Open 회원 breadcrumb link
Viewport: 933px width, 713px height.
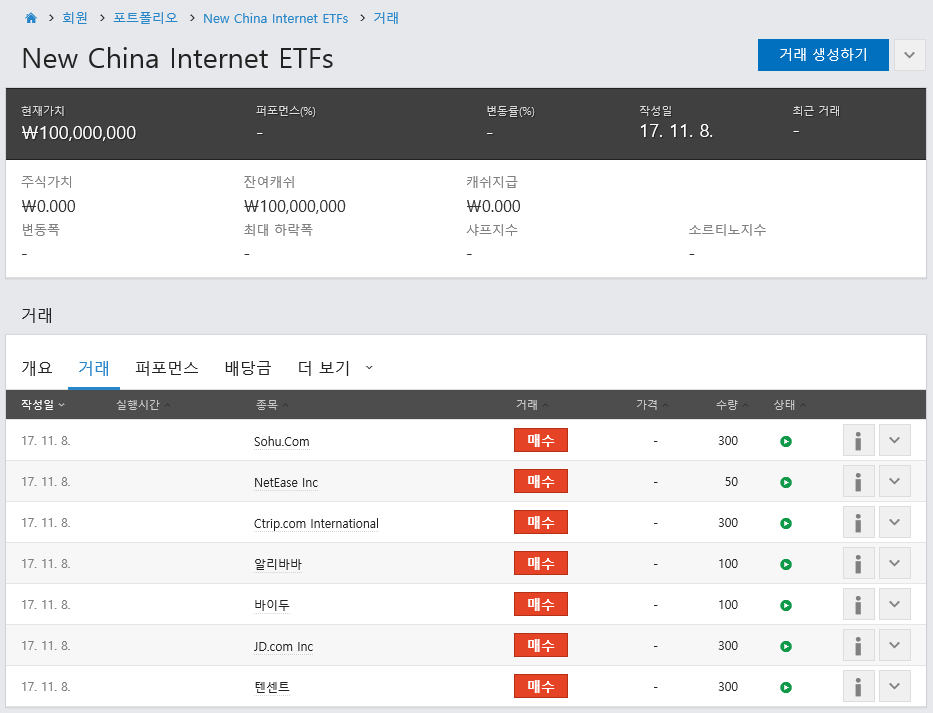pos(75,18)
